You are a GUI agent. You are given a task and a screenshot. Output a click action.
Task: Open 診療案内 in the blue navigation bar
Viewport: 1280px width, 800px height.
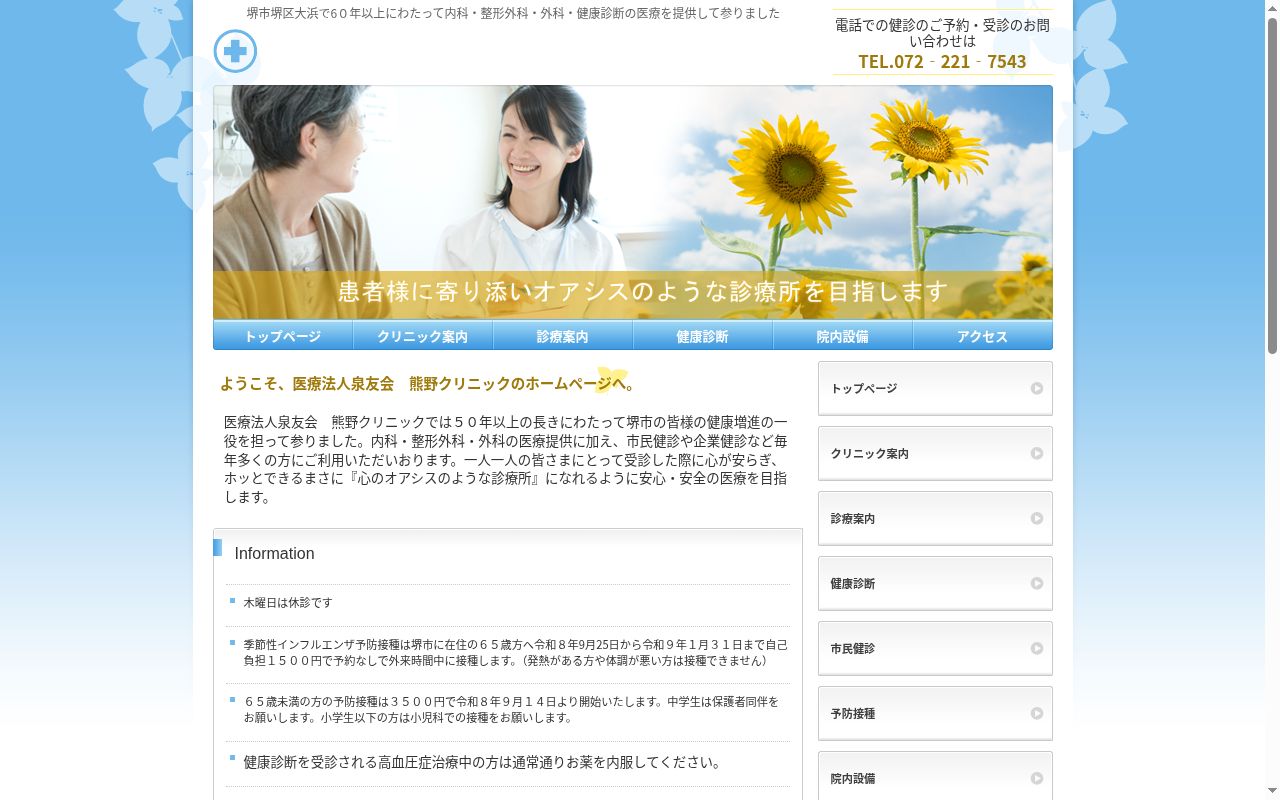(563, 336)
